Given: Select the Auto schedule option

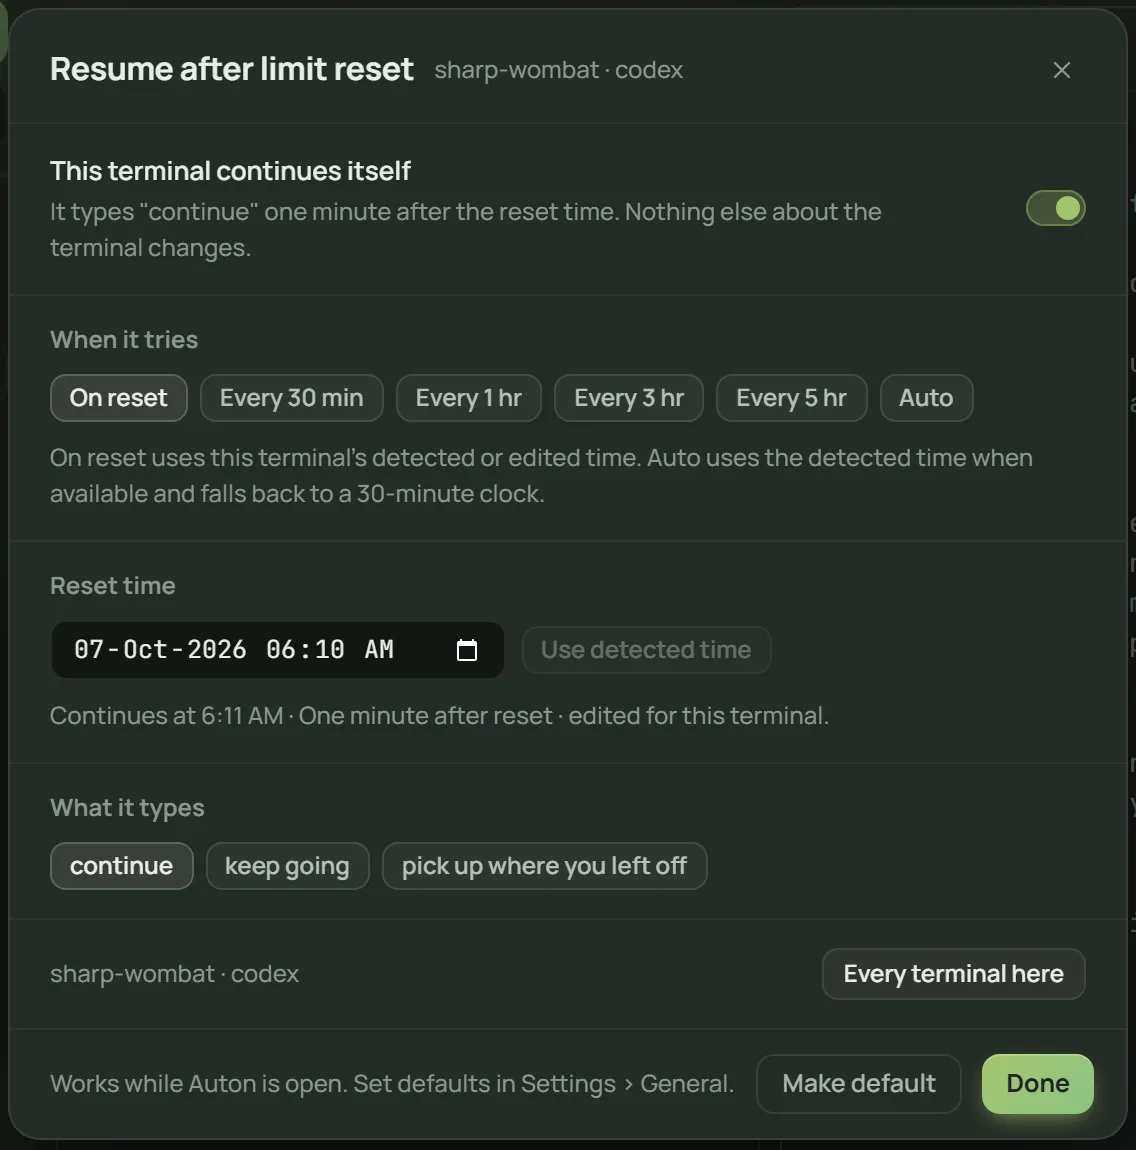Looking at the screenshot, I should 926,398.
